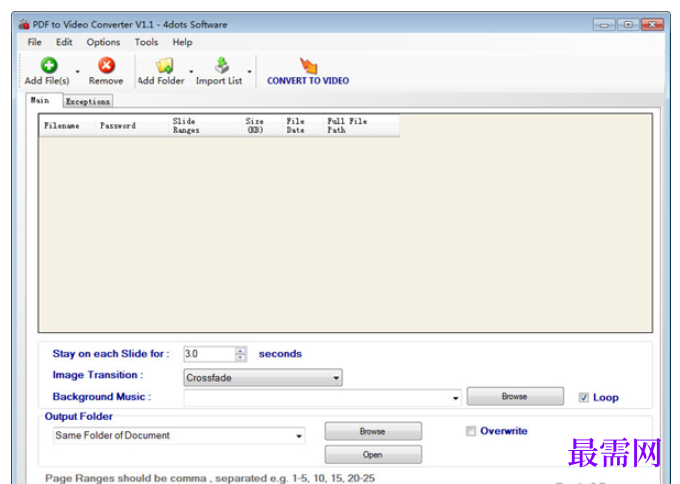Click the Password column header
Screen dimensions: 680x484
click(x=132, y=126)
